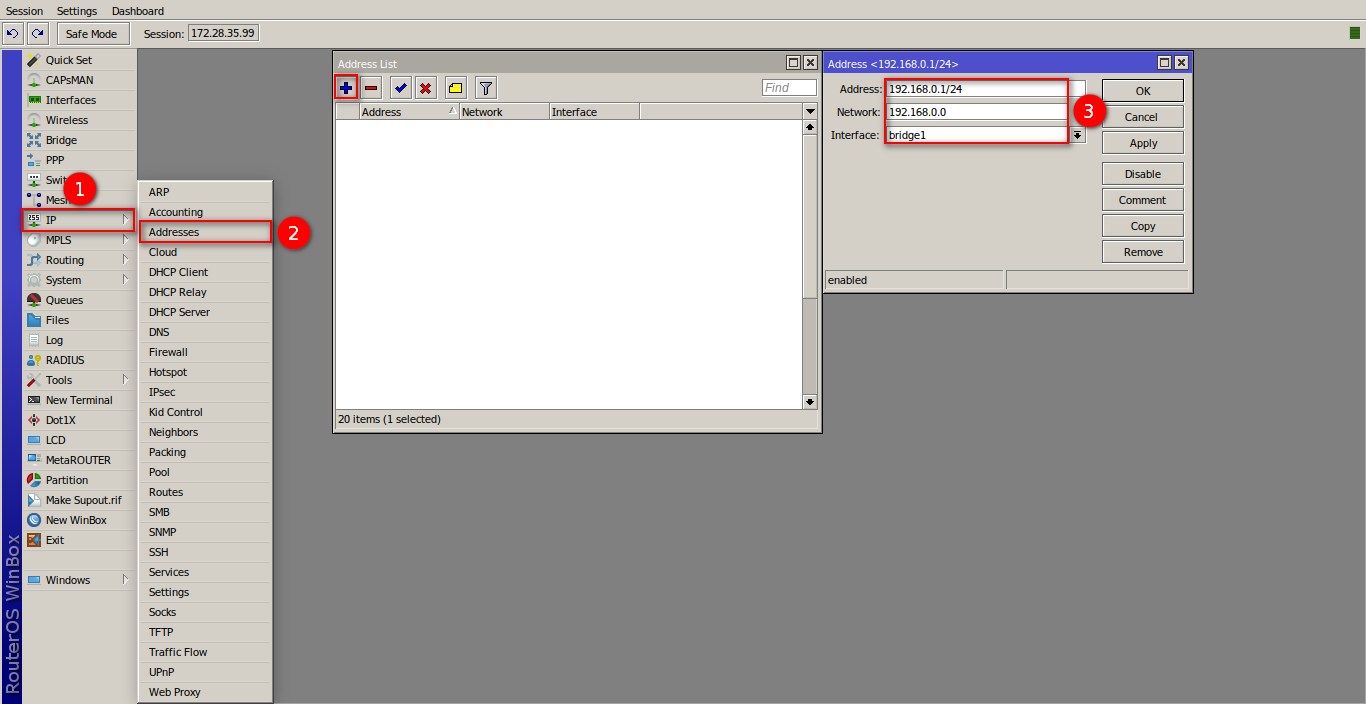Click the red X disable icon
Image resolution: width=1366 pixels, height=704 pixels.
[x=426, y=88]
